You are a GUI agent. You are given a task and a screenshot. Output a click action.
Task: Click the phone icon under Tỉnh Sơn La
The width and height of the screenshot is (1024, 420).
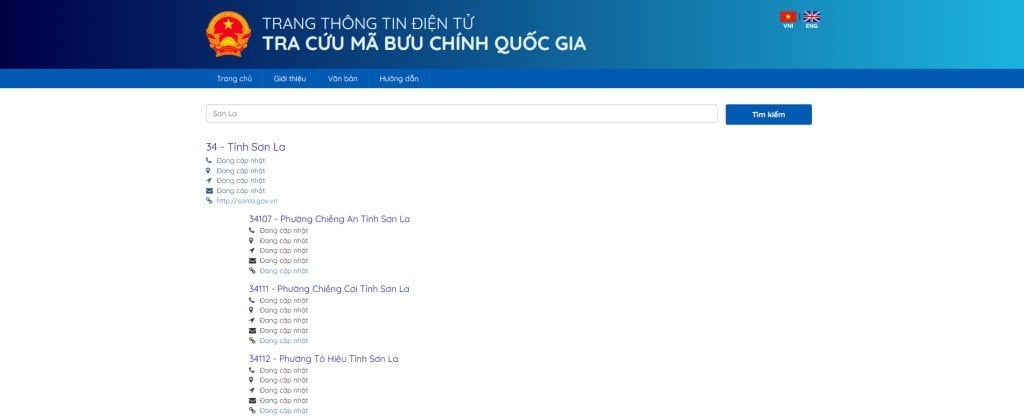pyautogui.click(x=209, y=160)
